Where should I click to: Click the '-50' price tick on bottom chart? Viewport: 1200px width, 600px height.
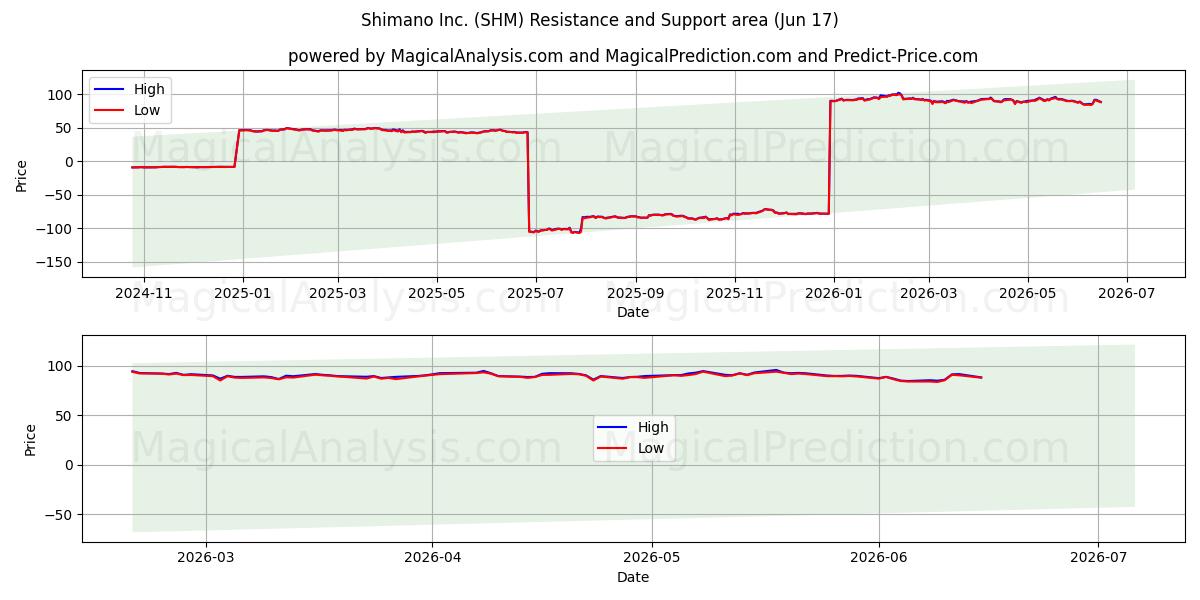click(60, 515)
